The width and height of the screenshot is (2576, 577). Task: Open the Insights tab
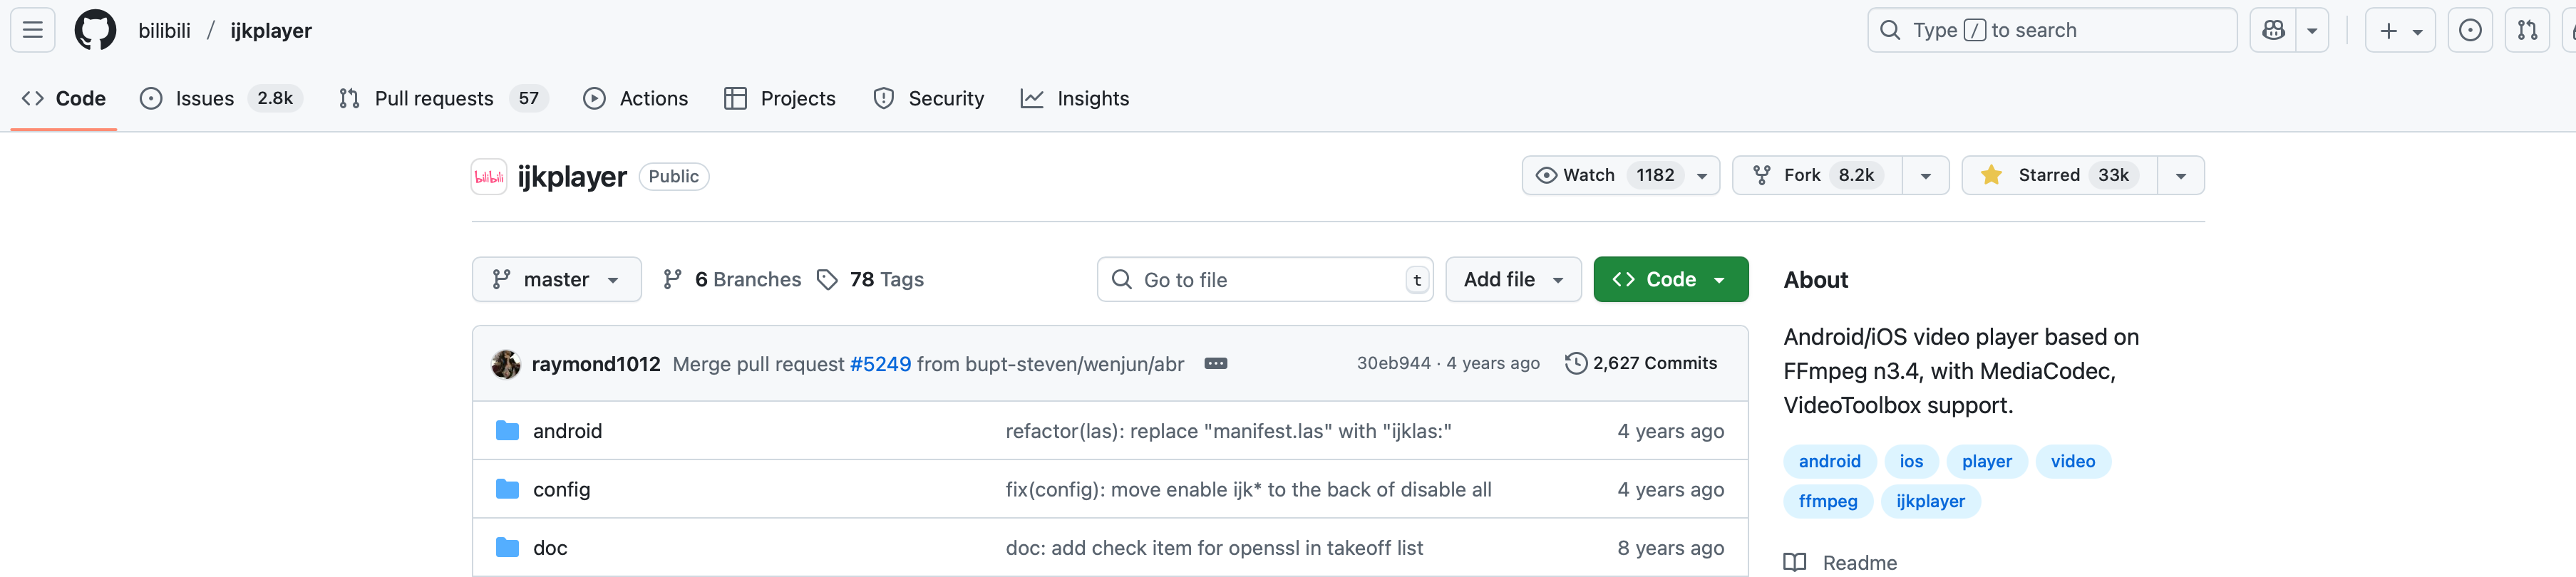1075,98
